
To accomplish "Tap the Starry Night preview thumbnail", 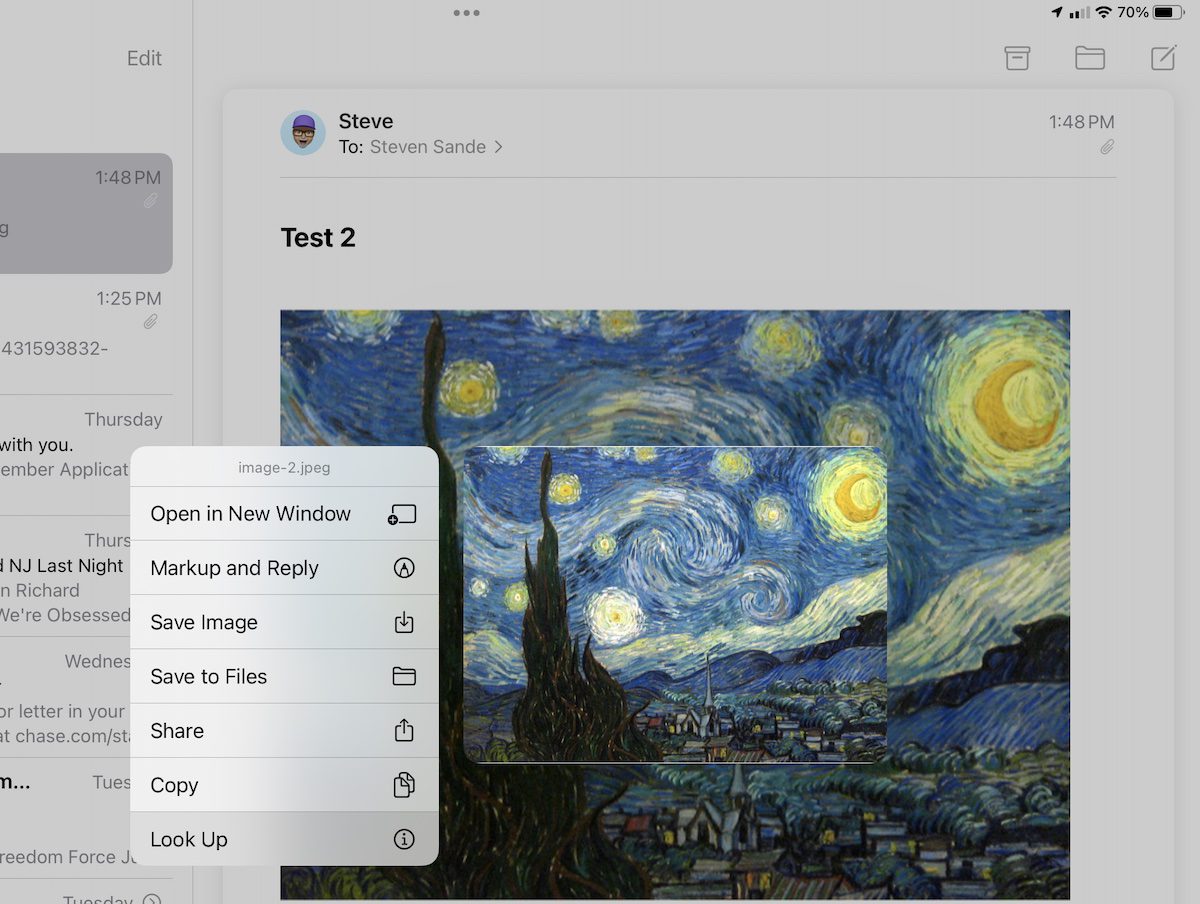I will [x=675, y=604].
